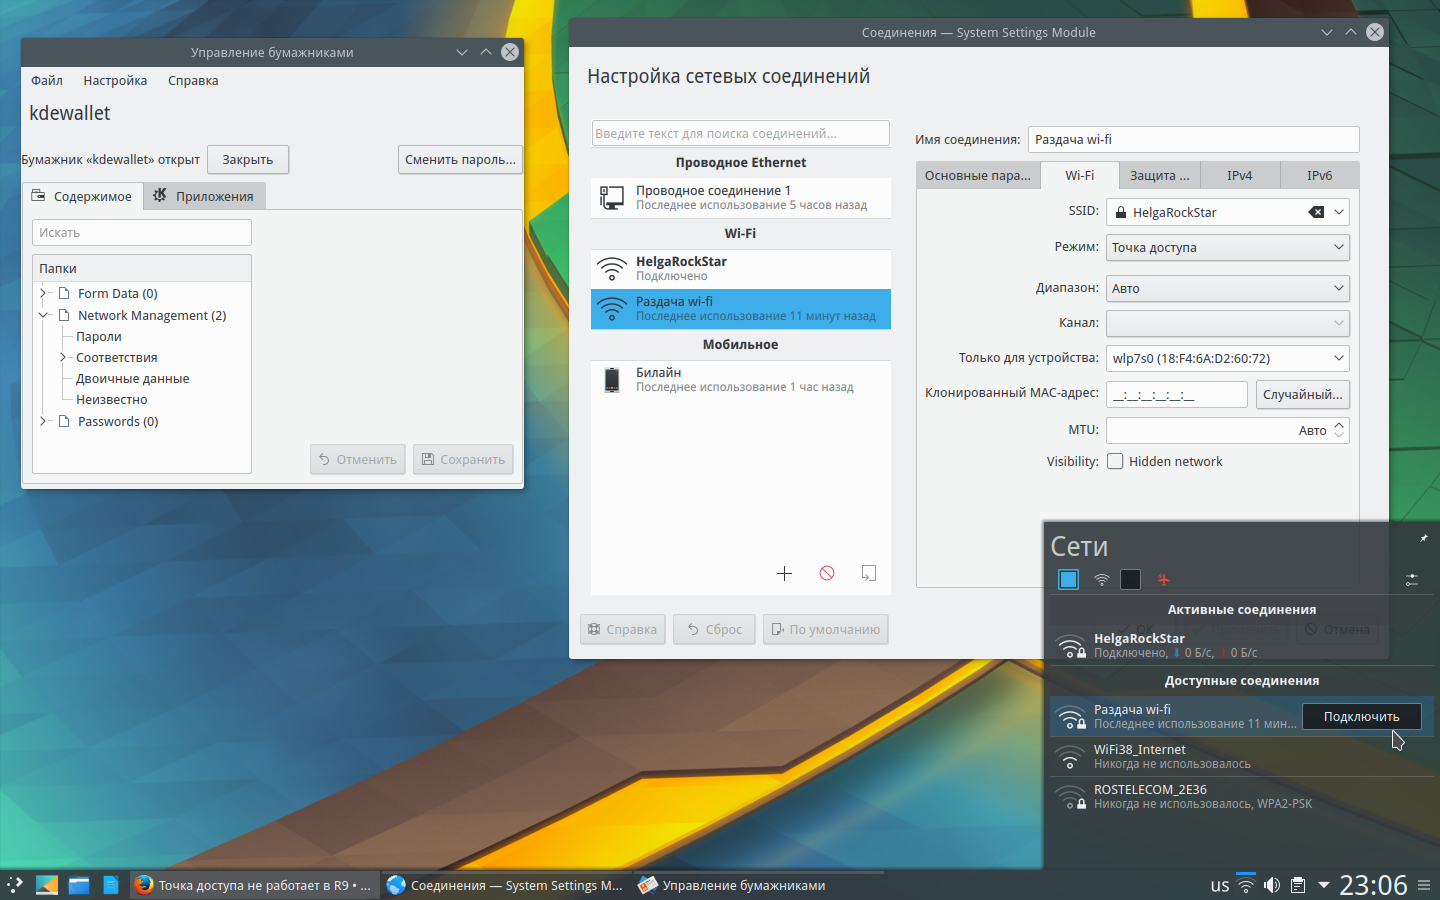The width and height of the screenshot is (1440, 900).
Task: Click the Wi-Fi network tray icon
Action: coord(1245,885)
